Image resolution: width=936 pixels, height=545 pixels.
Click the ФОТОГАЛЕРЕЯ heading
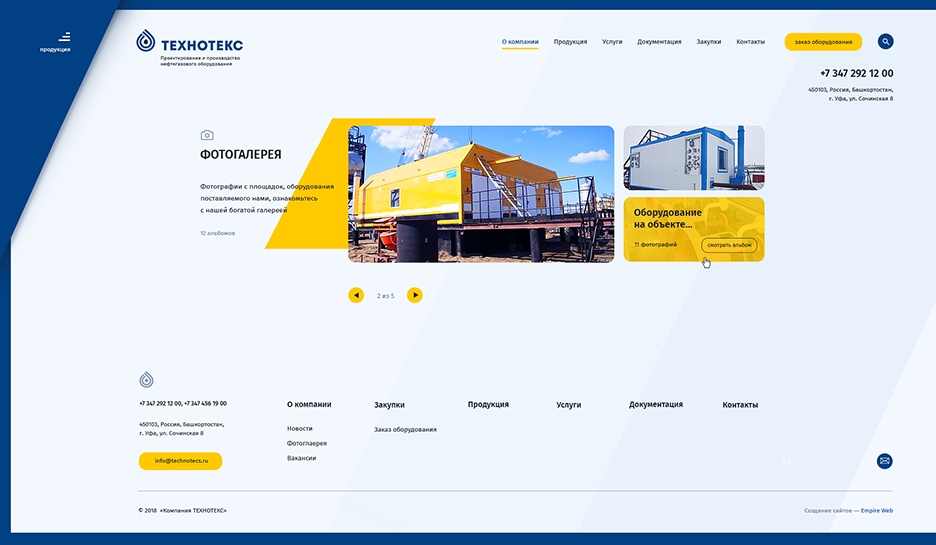point(241,155)
